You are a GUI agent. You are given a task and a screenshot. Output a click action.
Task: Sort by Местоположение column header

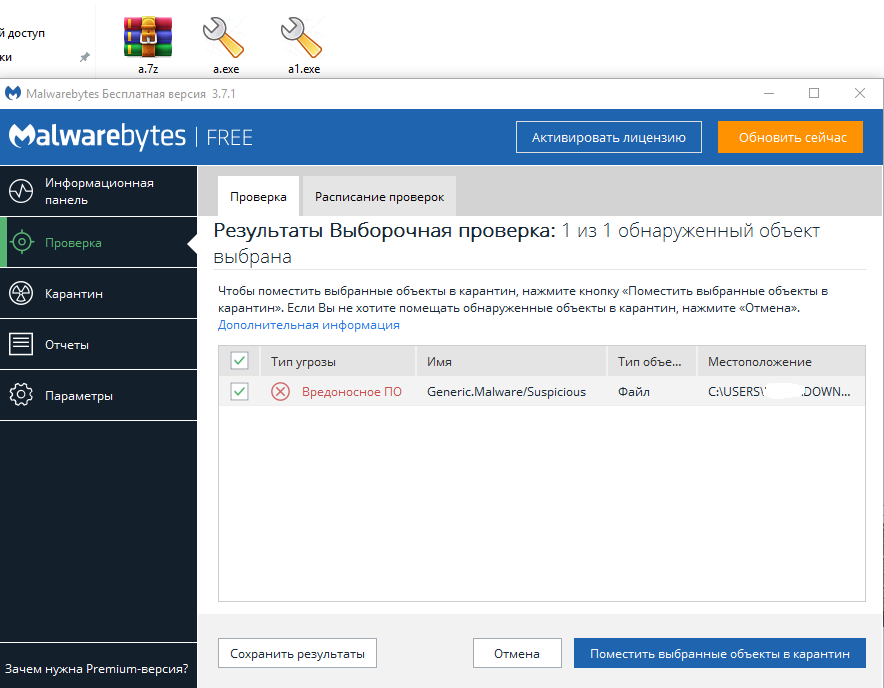click(781, 361)
